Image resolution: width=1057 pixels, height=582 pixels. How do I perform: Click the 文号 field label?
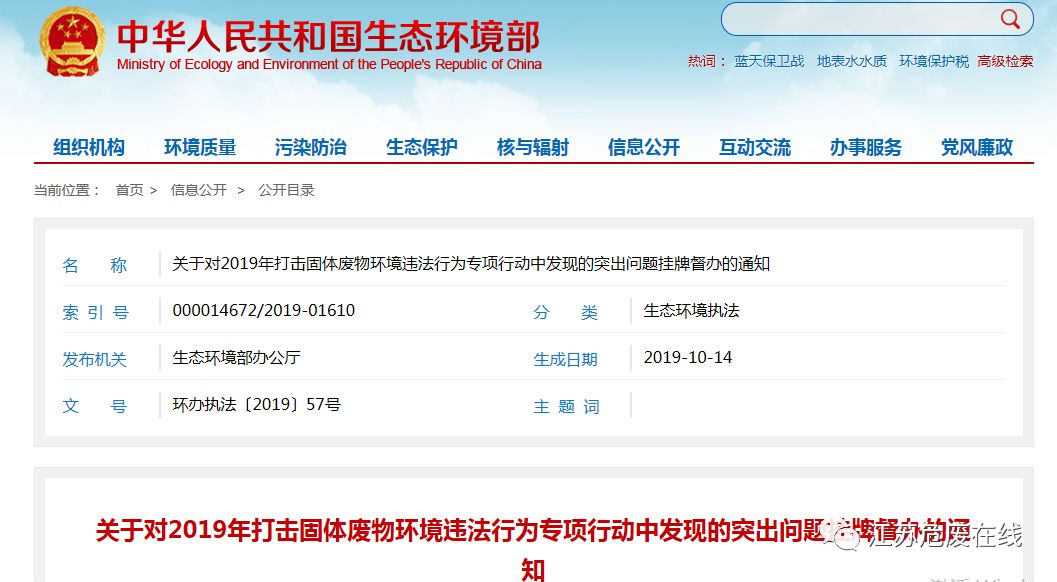point(94,407)
